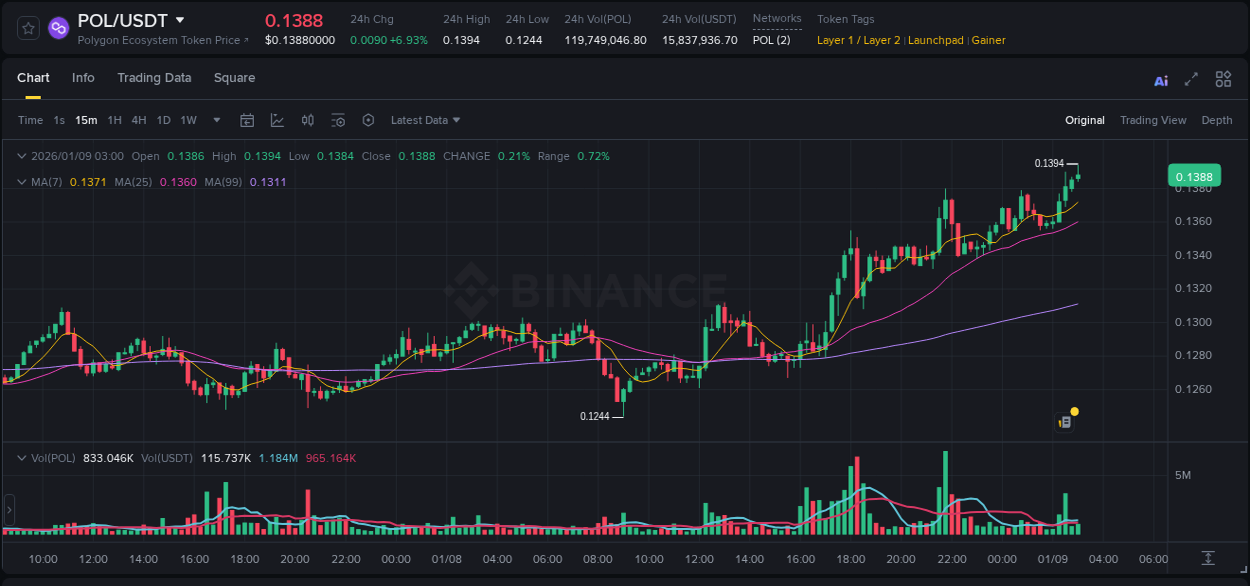Select the 1H timeframe
The image size is (1250, 586).
[115, 120]
